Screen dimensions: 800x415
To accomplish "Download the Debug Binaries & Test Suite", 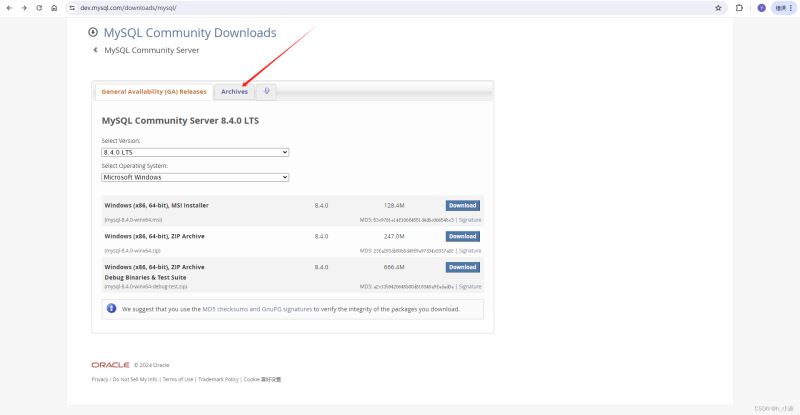I will pos(462,267).
